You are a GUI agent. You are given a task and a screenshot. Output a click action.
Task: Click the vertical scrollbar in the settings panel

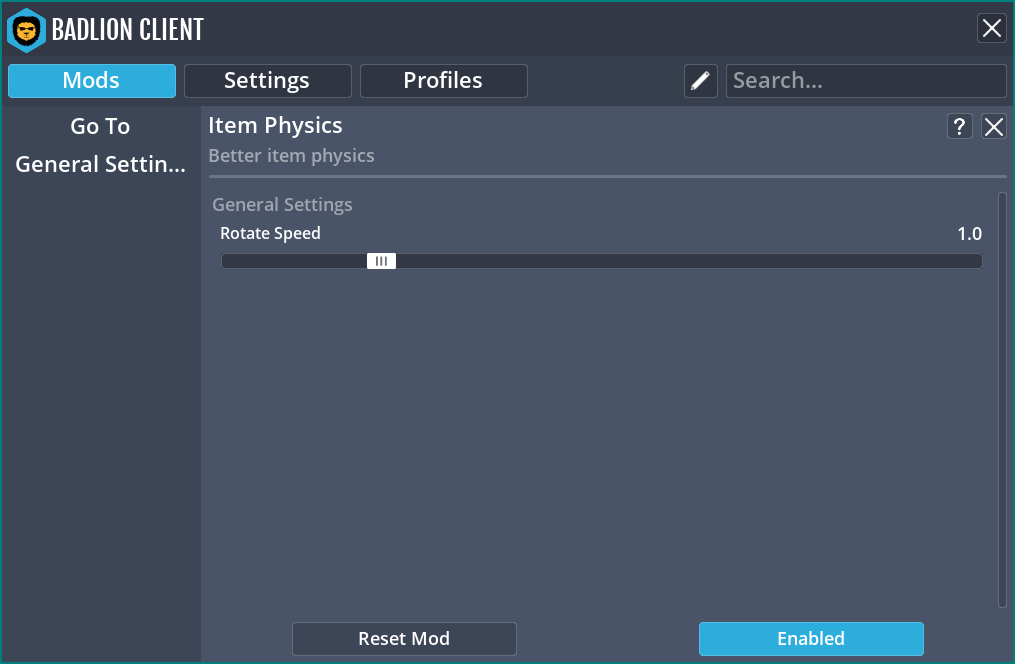(1002, 400)
